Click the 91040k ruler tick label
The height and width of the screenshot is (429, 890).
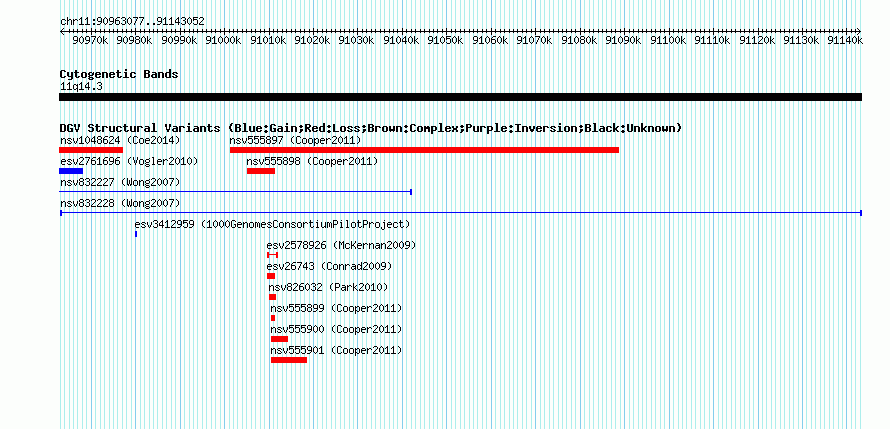coord(401,40)
